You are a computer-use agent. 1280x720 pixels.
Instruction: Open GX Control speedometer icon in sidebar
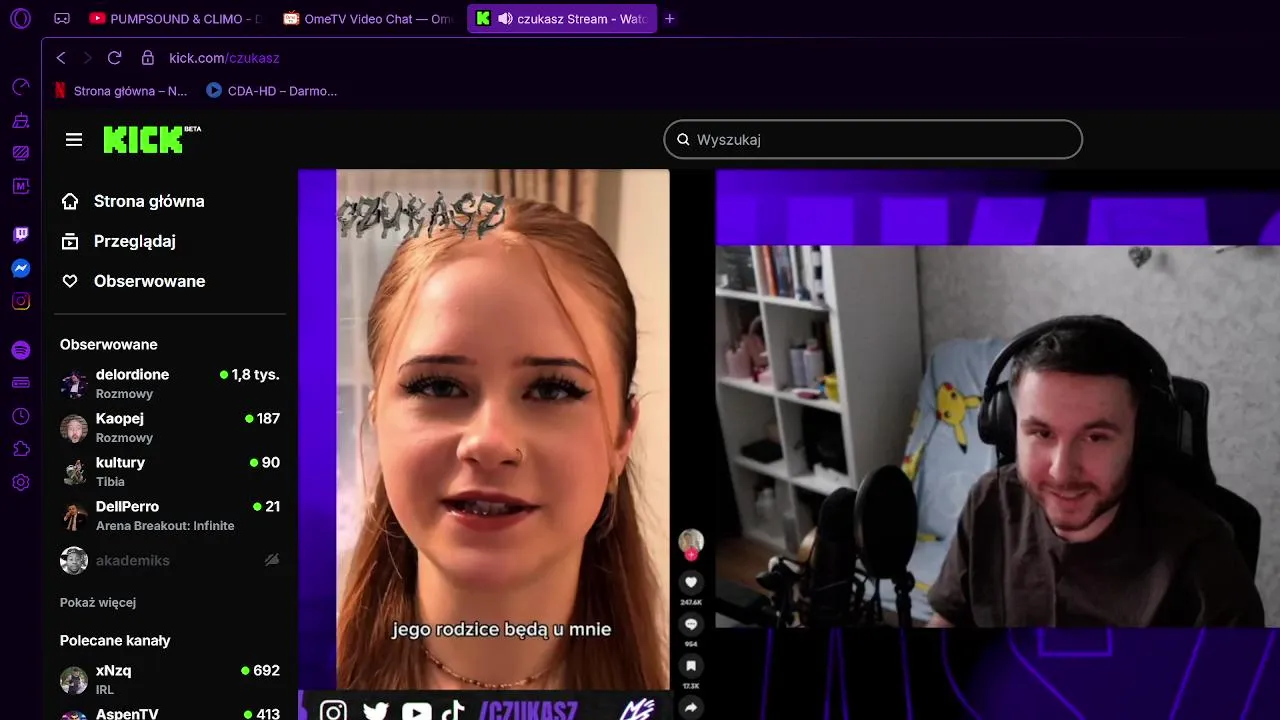21,87
